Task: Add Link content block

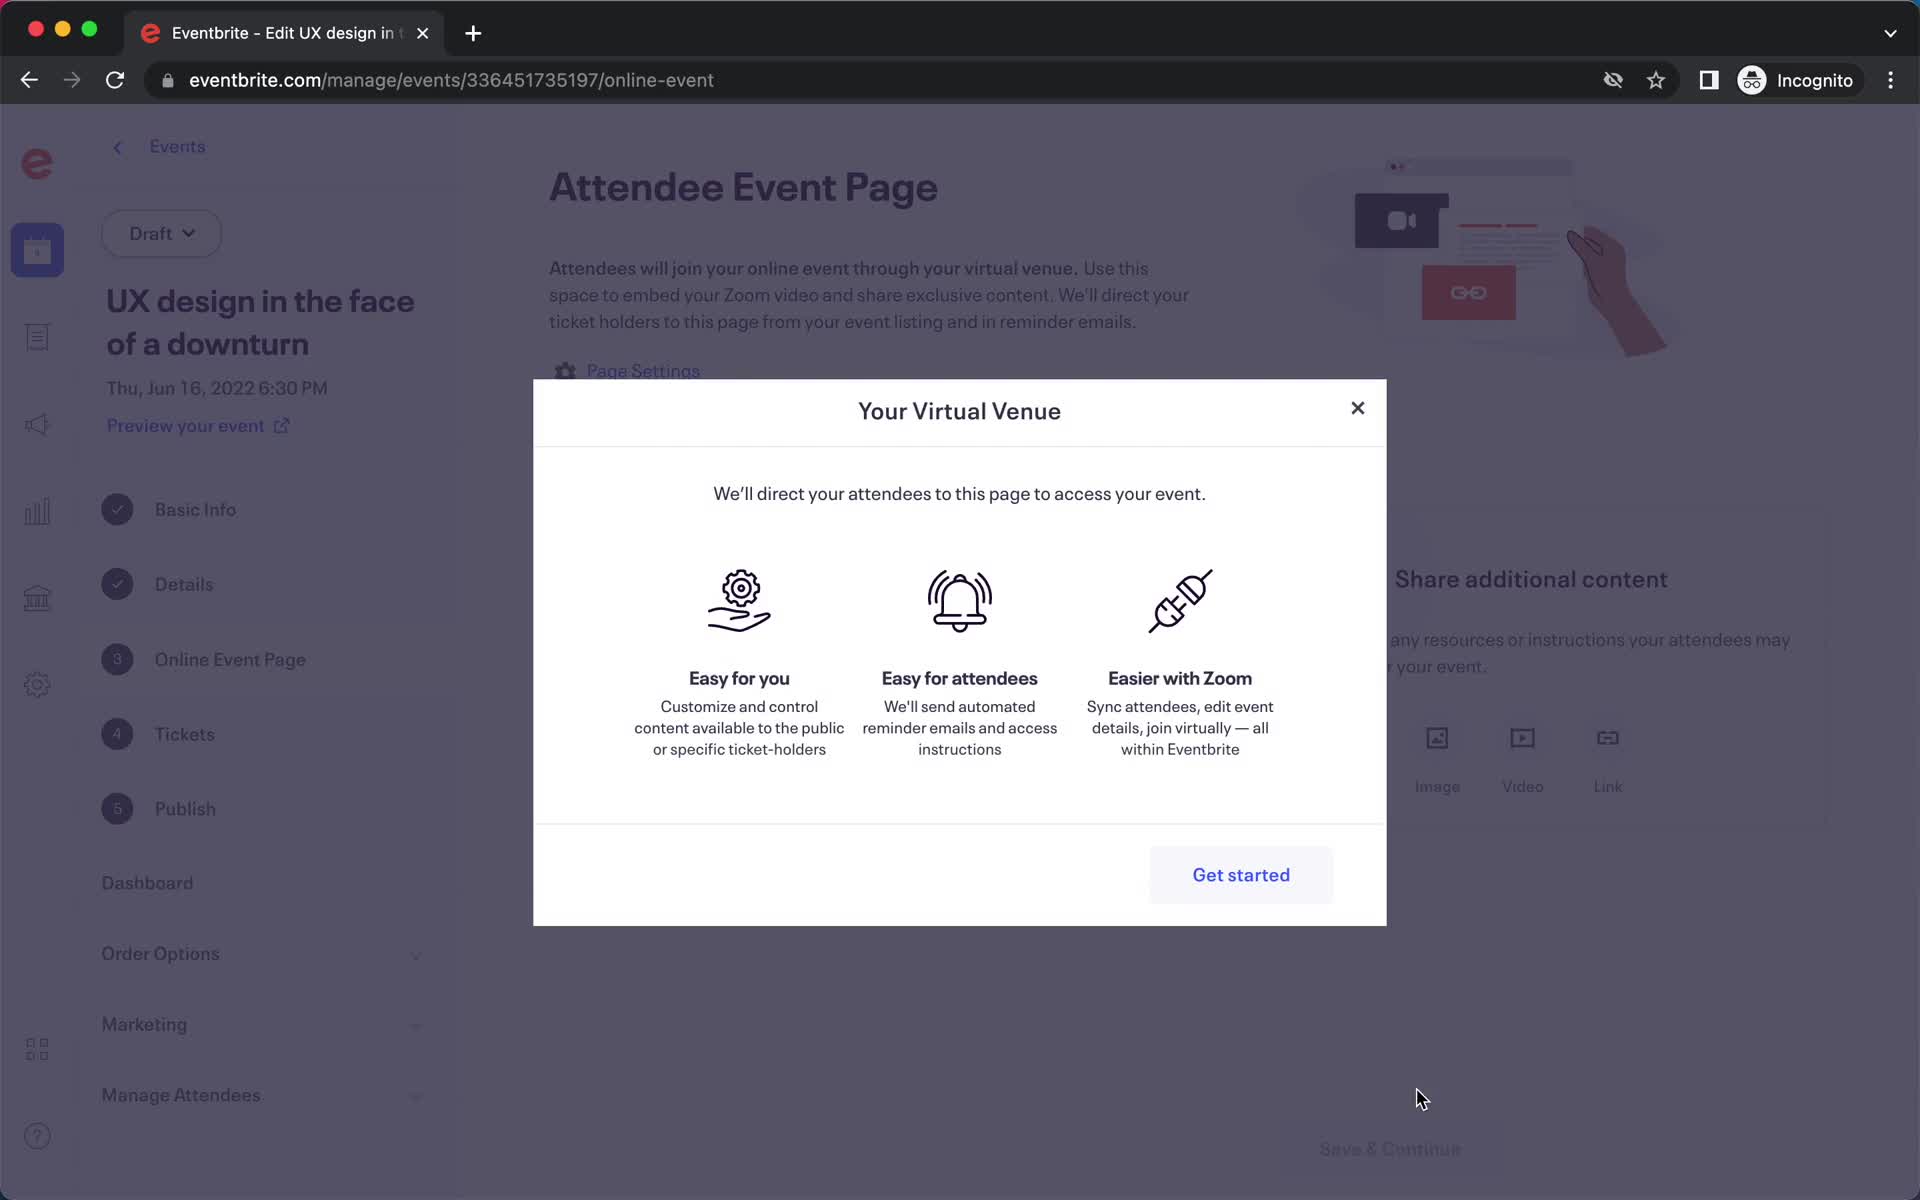Action: [1607, 760]
